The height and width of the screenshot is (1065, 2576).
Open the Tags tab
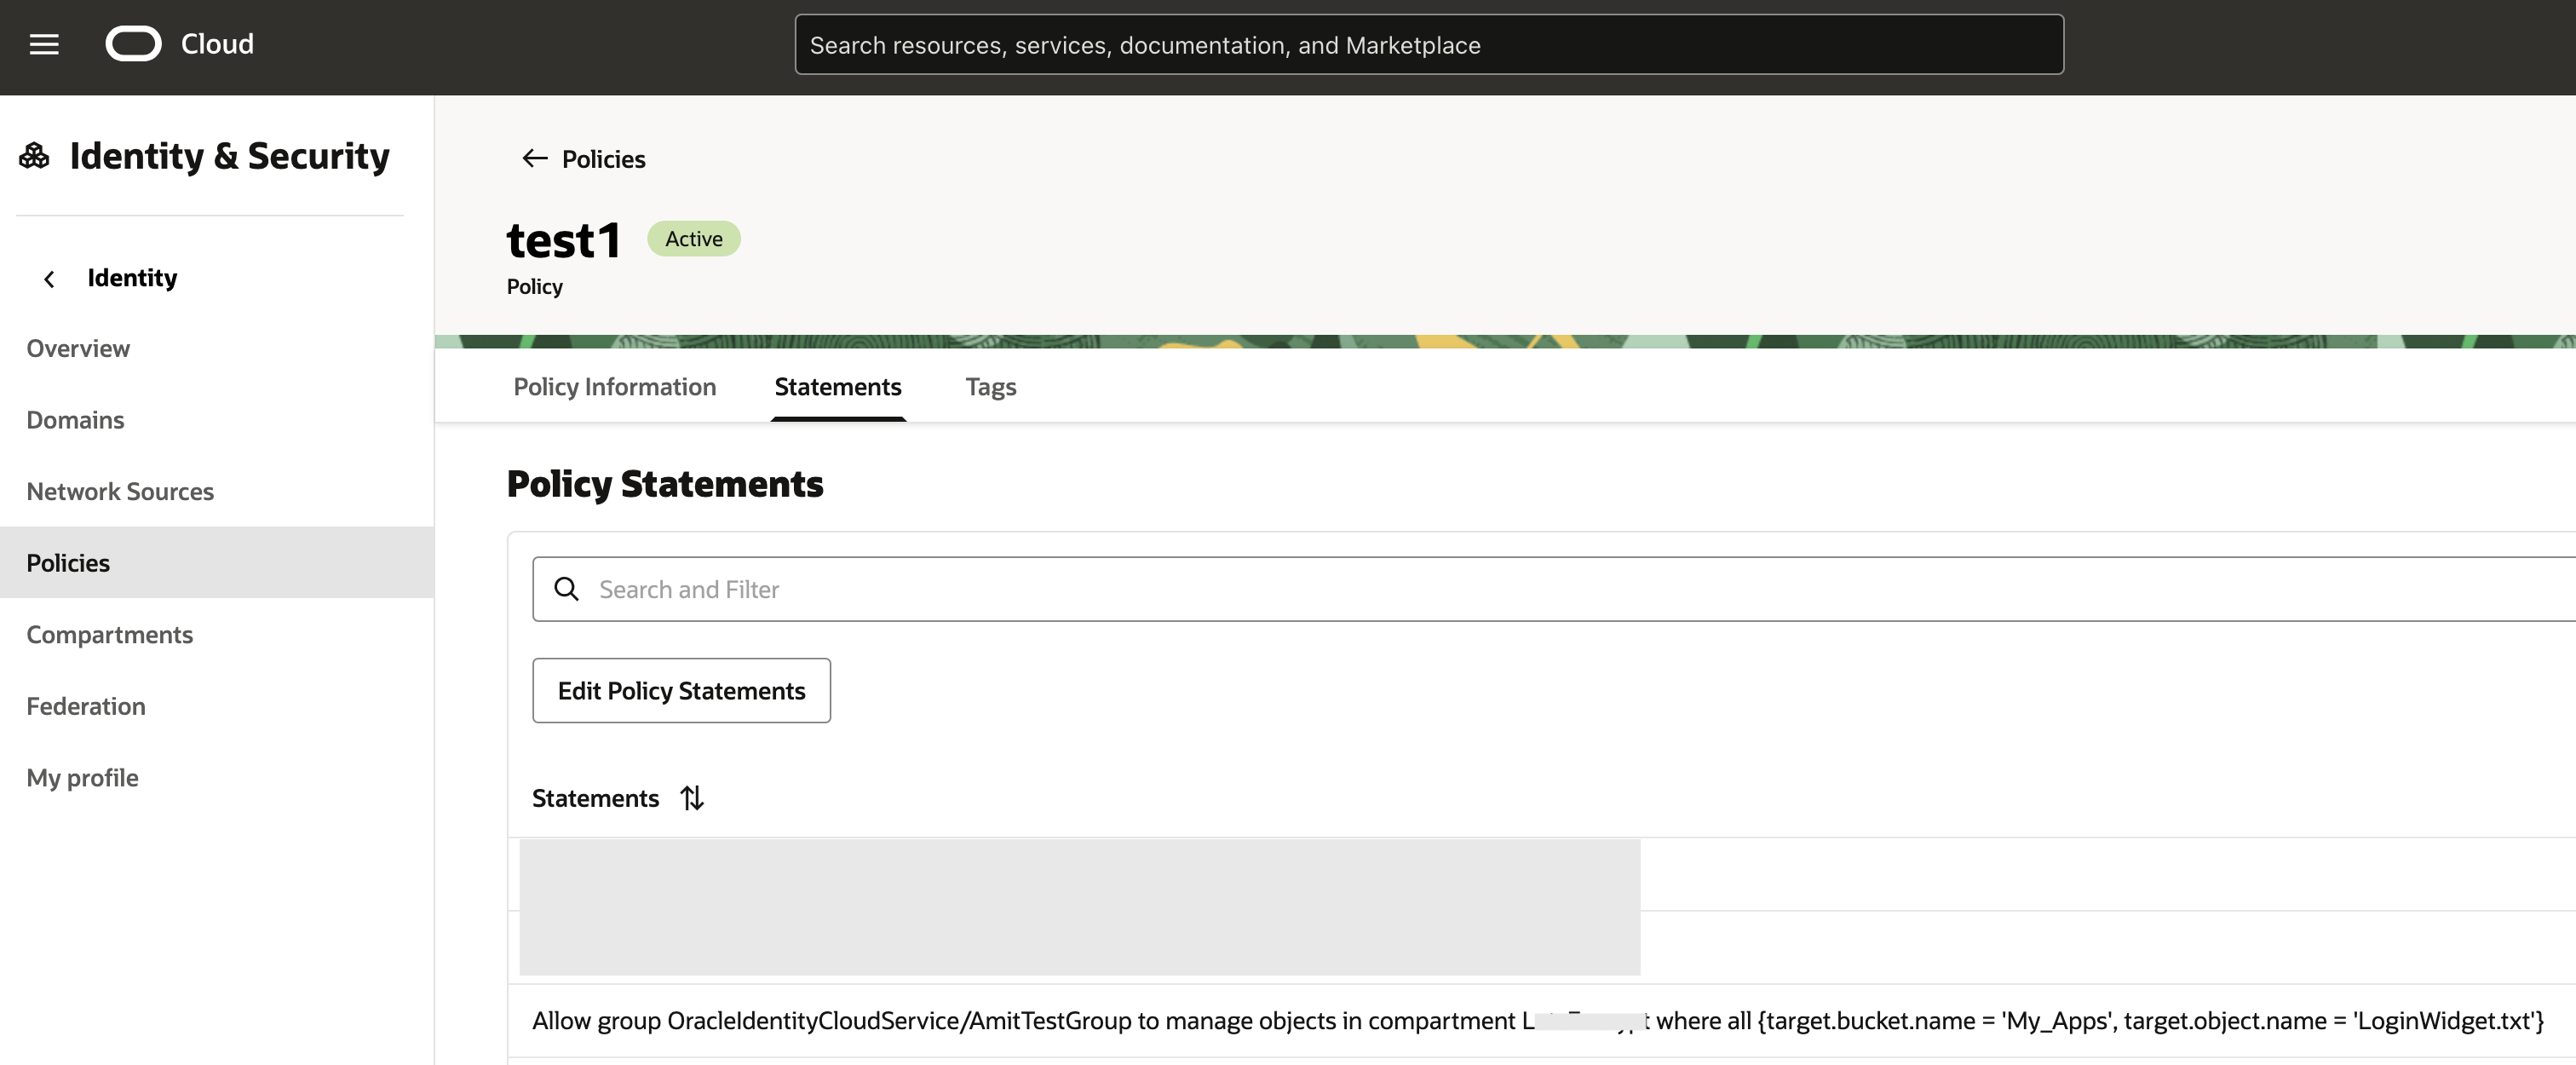coord(990,387)
